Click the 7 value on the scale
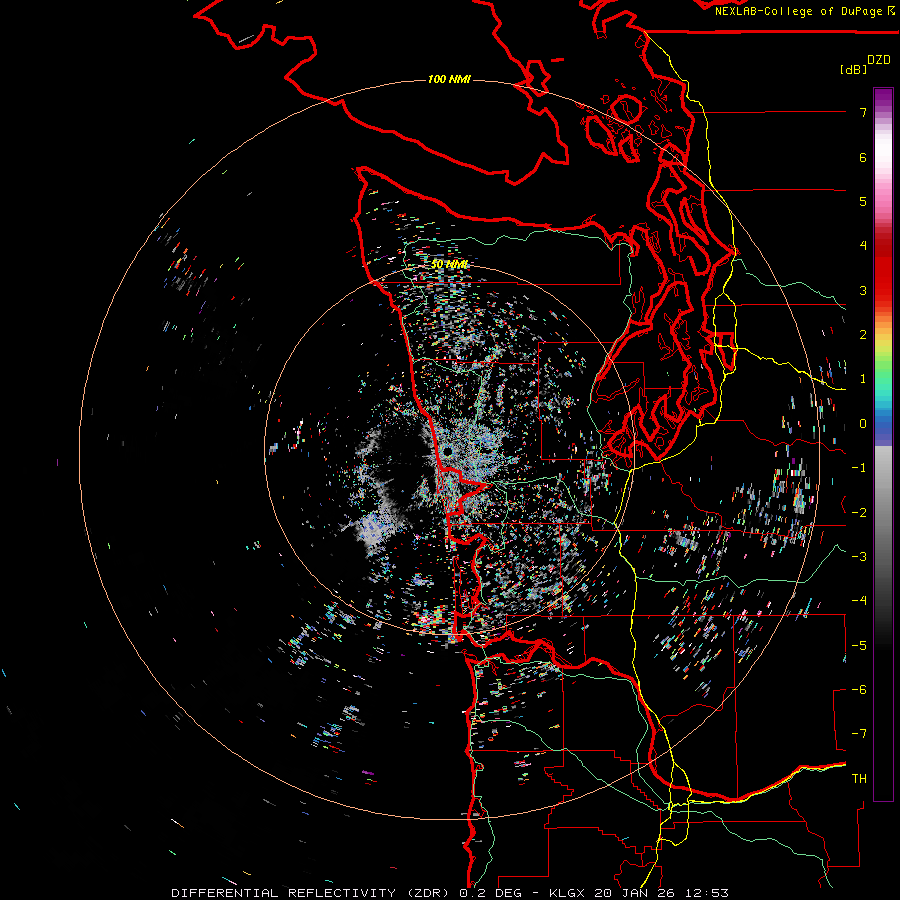The image size is (900, 900). pos(863,112)
